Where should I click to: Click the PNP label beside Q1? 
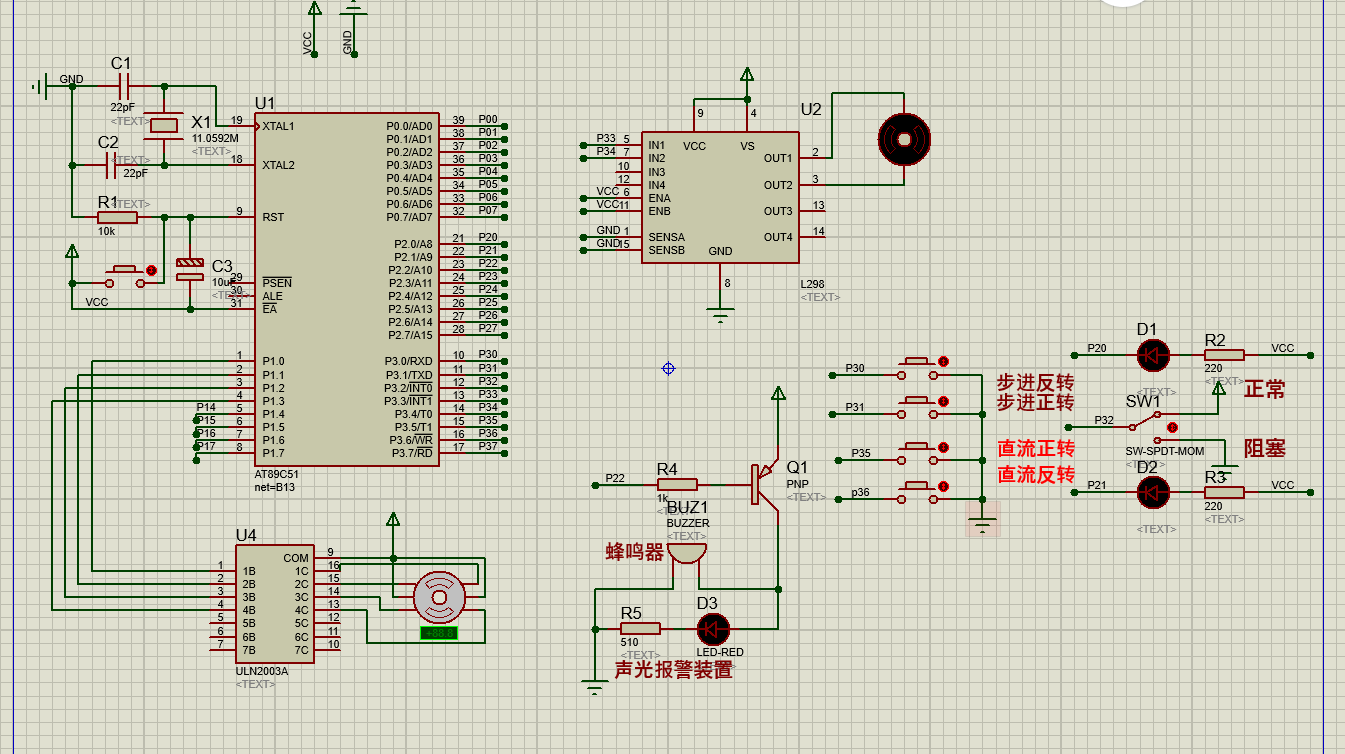pos(798,484)
